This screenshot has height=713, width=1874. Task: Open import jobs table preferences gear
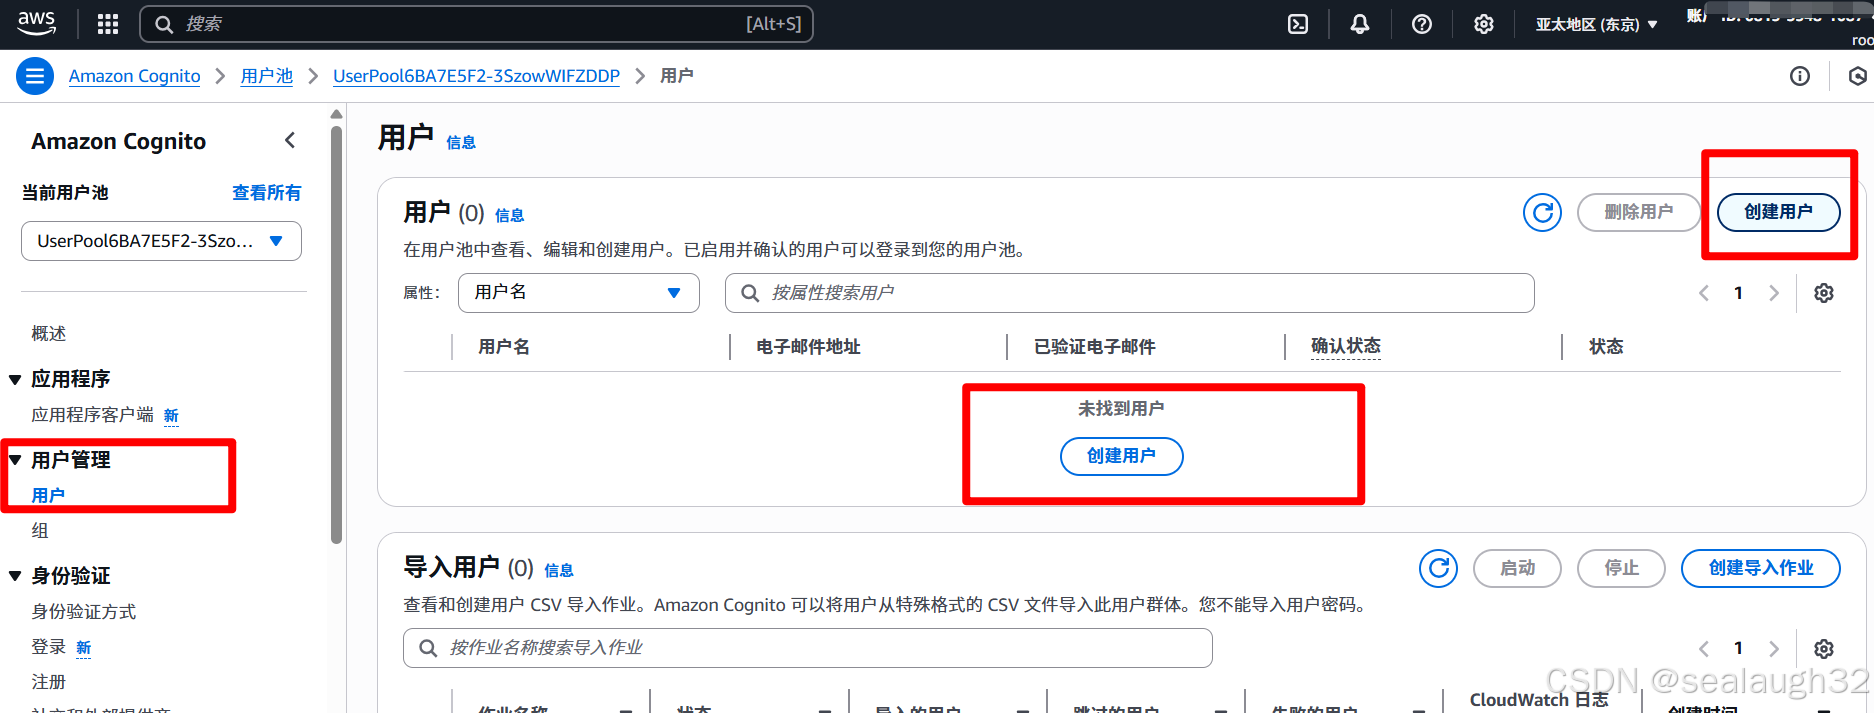click(x=1824, y=649)
